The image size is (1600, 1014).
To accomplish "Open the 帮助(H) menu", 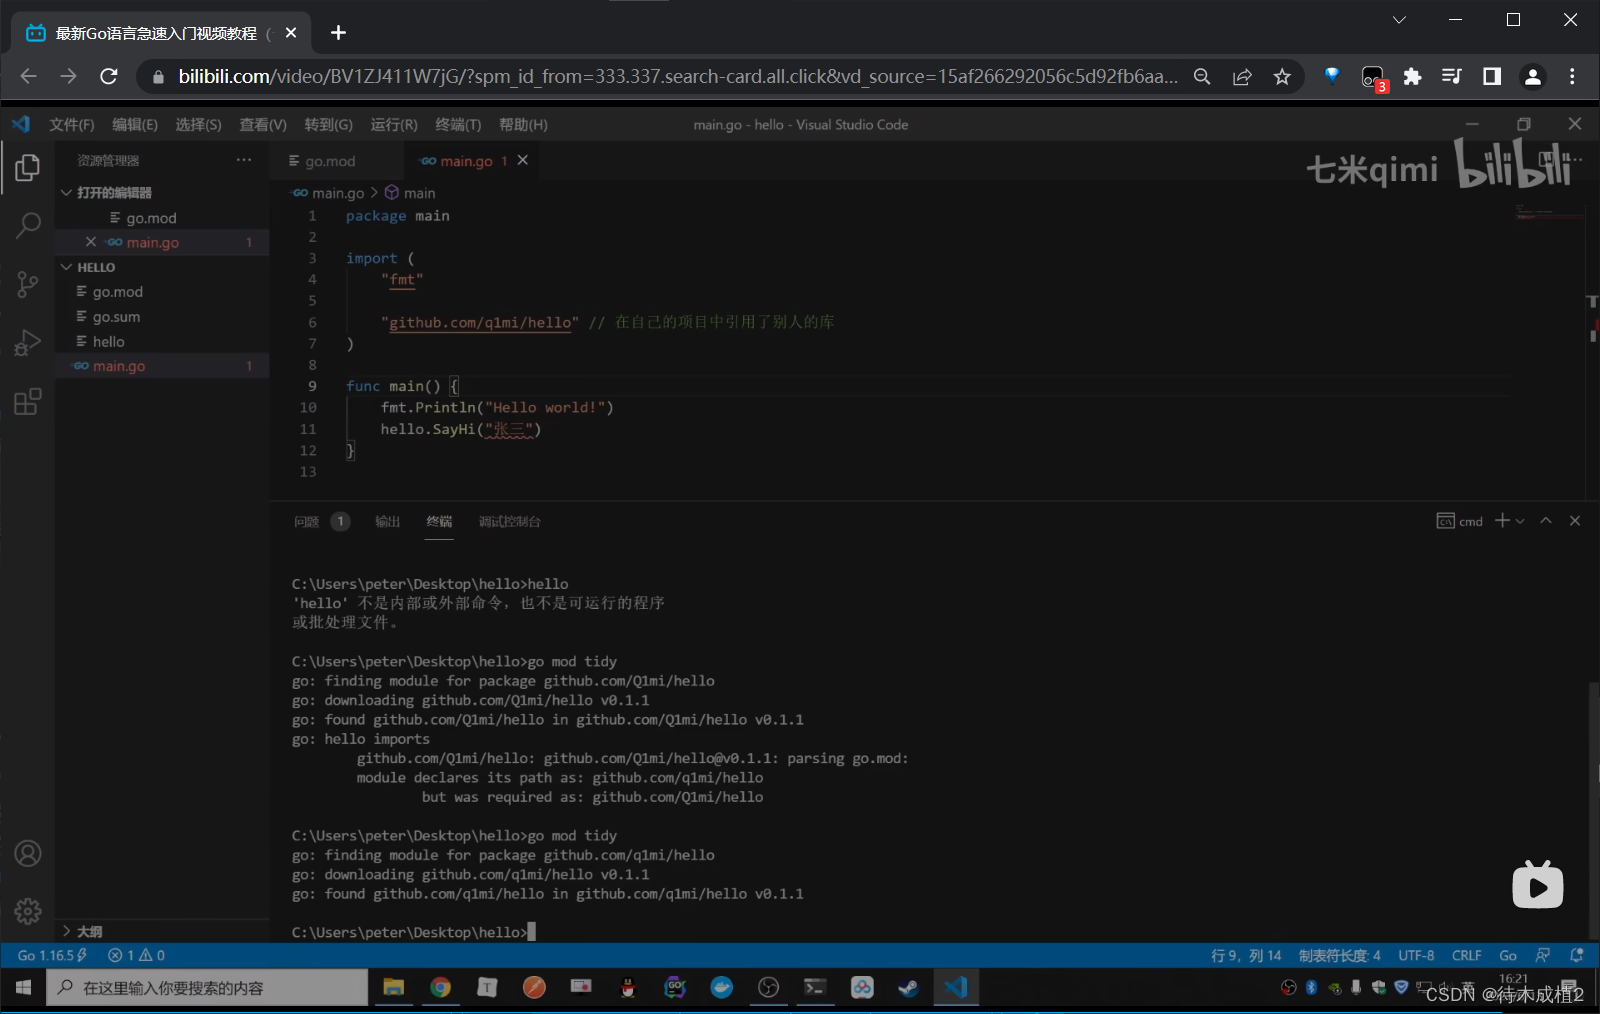I will 523,124.
